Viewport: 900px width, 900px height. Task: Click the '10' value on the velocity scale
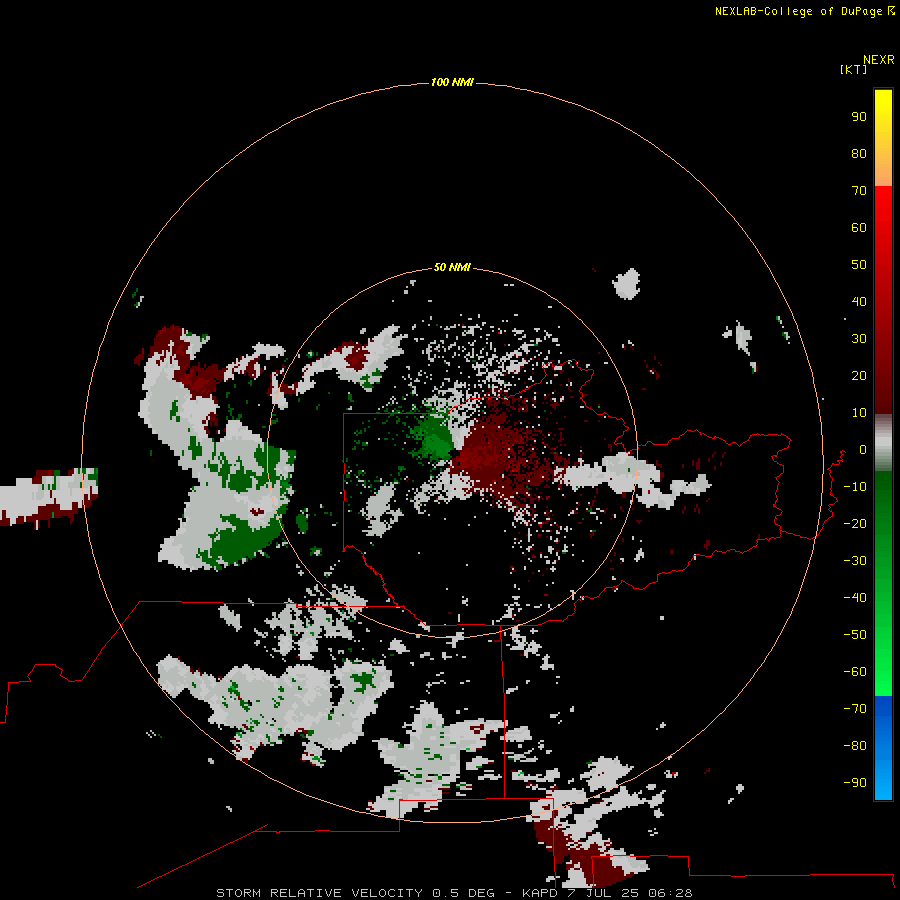click(x=859, y=413)
